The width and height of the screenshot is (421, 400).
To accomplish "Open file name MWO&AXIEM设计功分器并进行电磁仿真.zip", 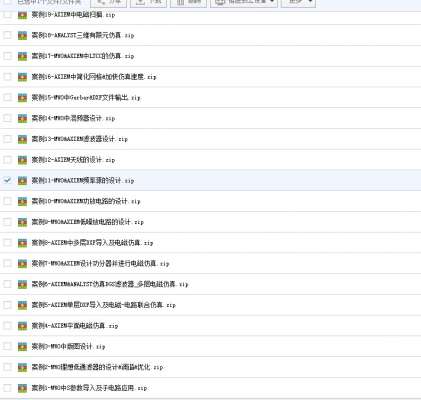I will (100, 263).
